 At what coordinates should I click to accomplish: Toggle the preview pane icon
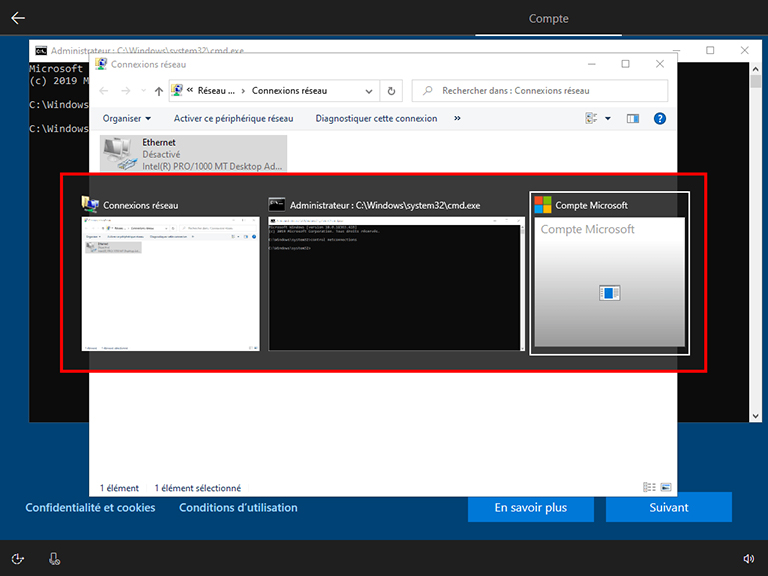(632, 118)
